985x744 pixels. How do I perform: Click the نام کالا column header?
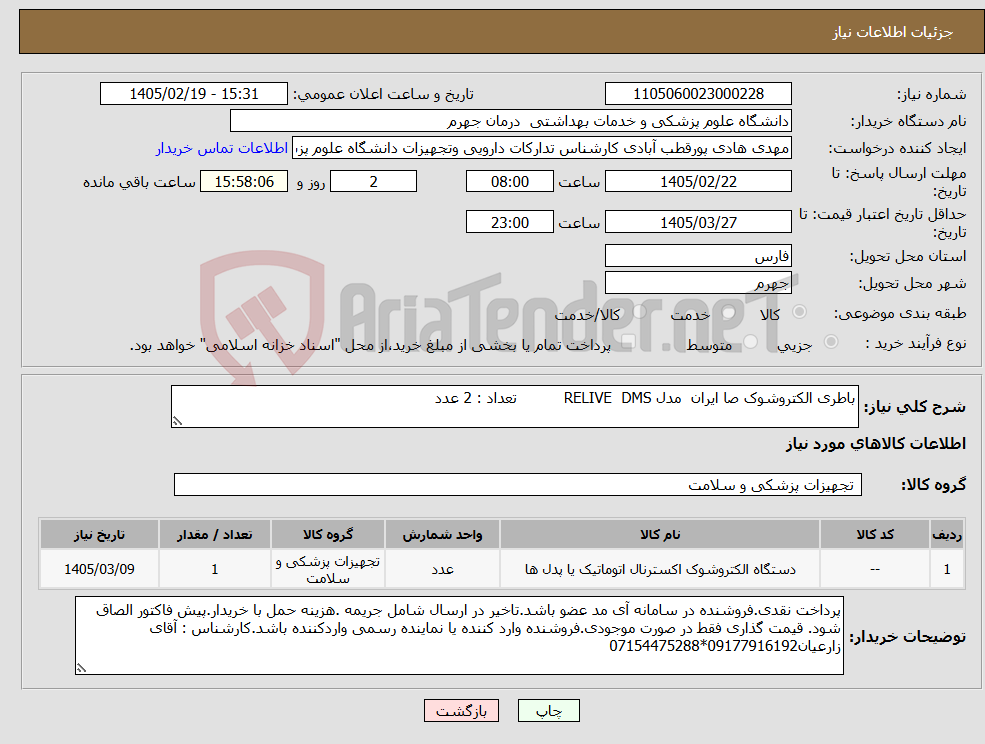pyautogui.click(x=660, y=534)
